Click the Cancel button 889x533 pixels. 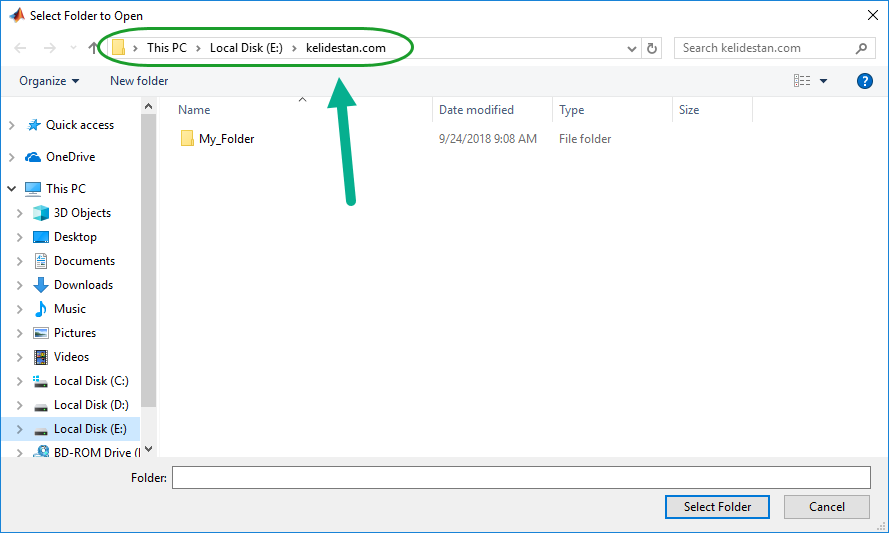click(827, 507)
